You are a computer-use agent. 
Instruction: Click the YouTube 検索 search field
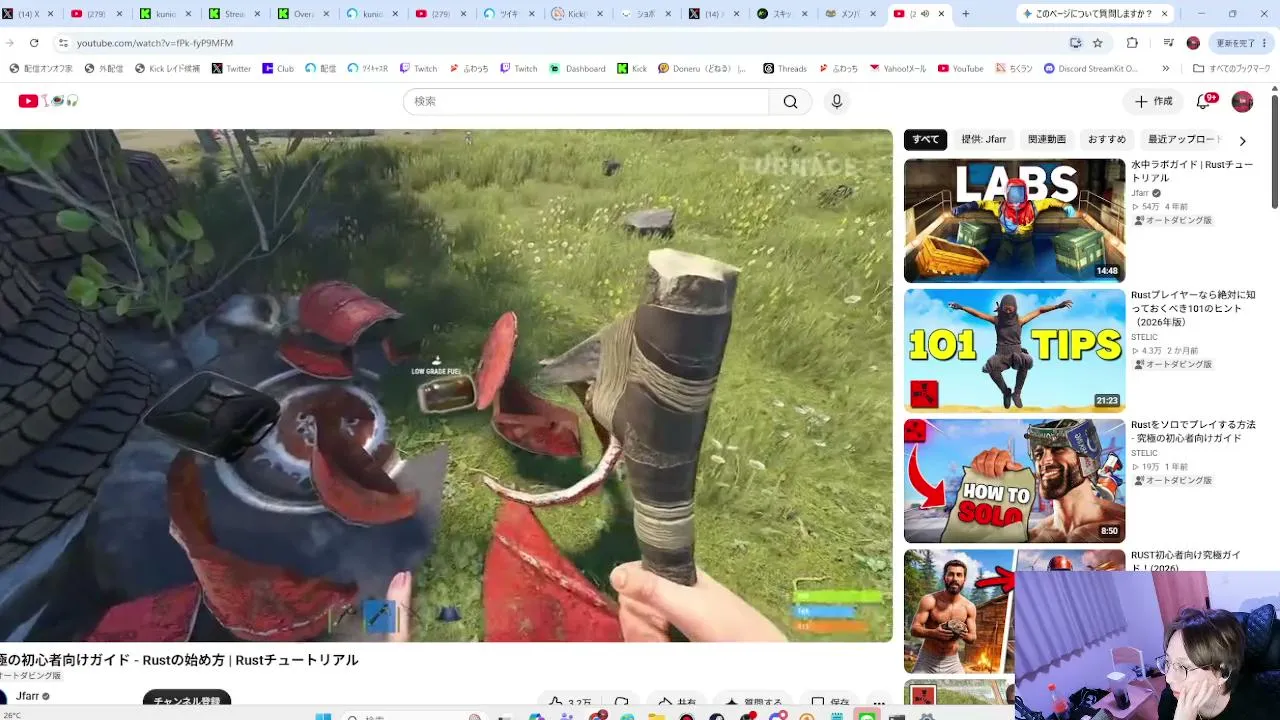coord(586,101)
